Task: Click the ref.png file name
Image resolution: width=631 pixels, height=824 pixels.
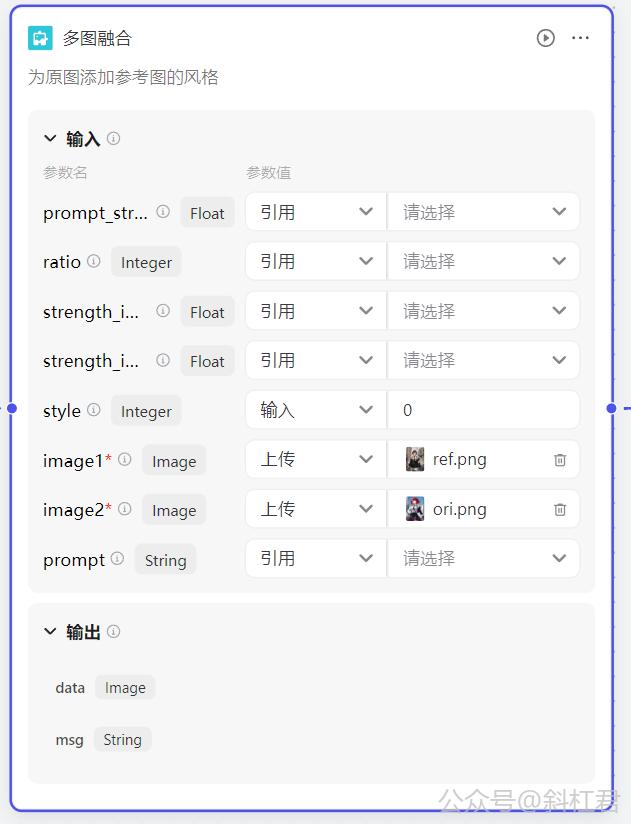Action: tap(460, 459)
